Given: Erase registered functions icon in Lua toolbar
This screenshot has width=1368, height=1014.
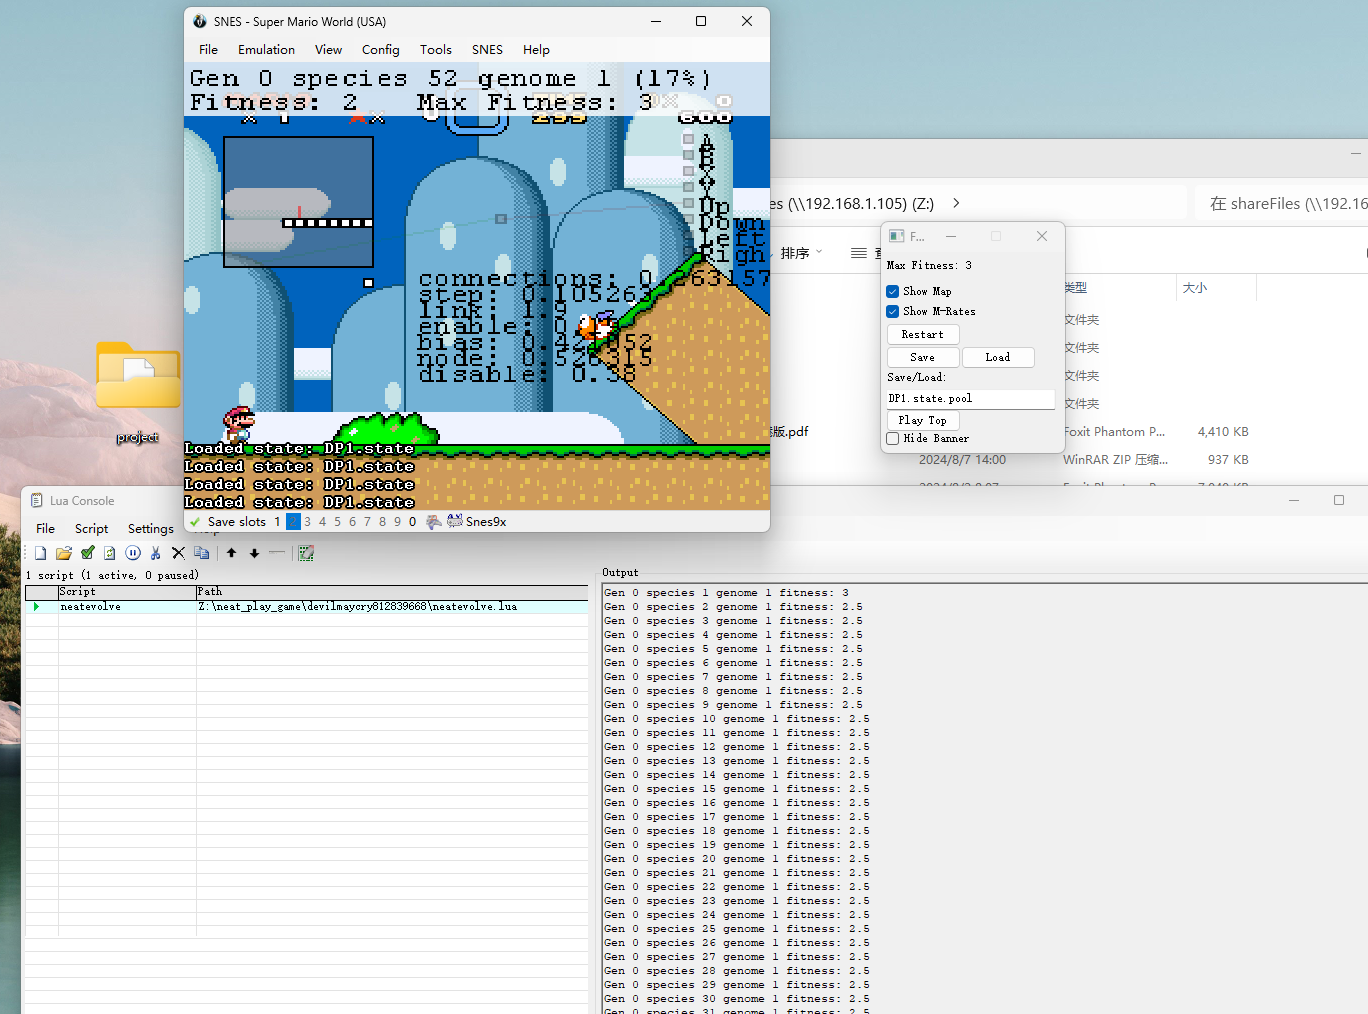Looking at the screenshot, I should pos(306,553).
